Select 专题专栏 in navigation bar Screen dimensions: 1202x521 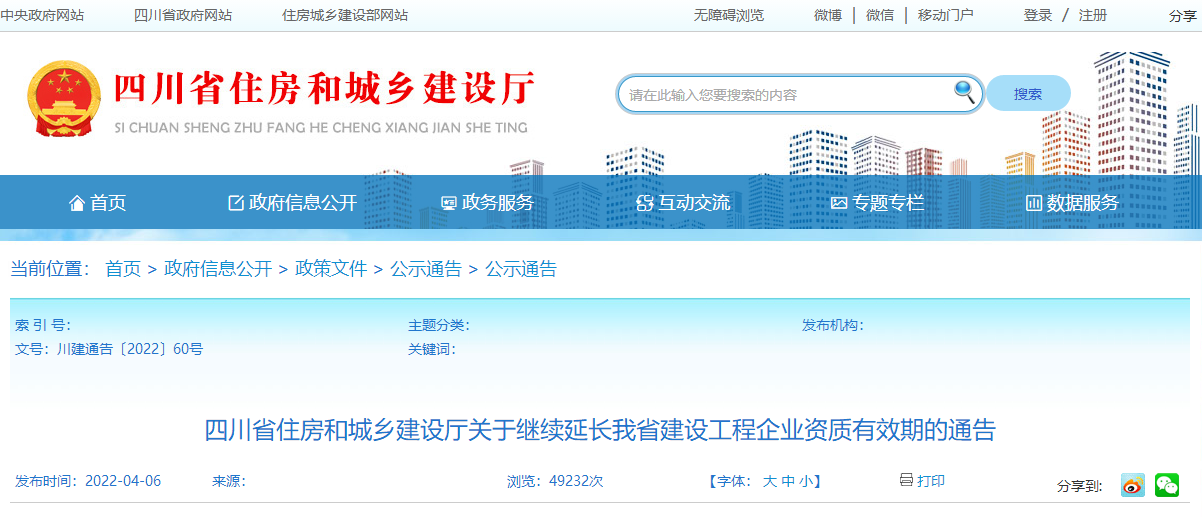(877, 203)
